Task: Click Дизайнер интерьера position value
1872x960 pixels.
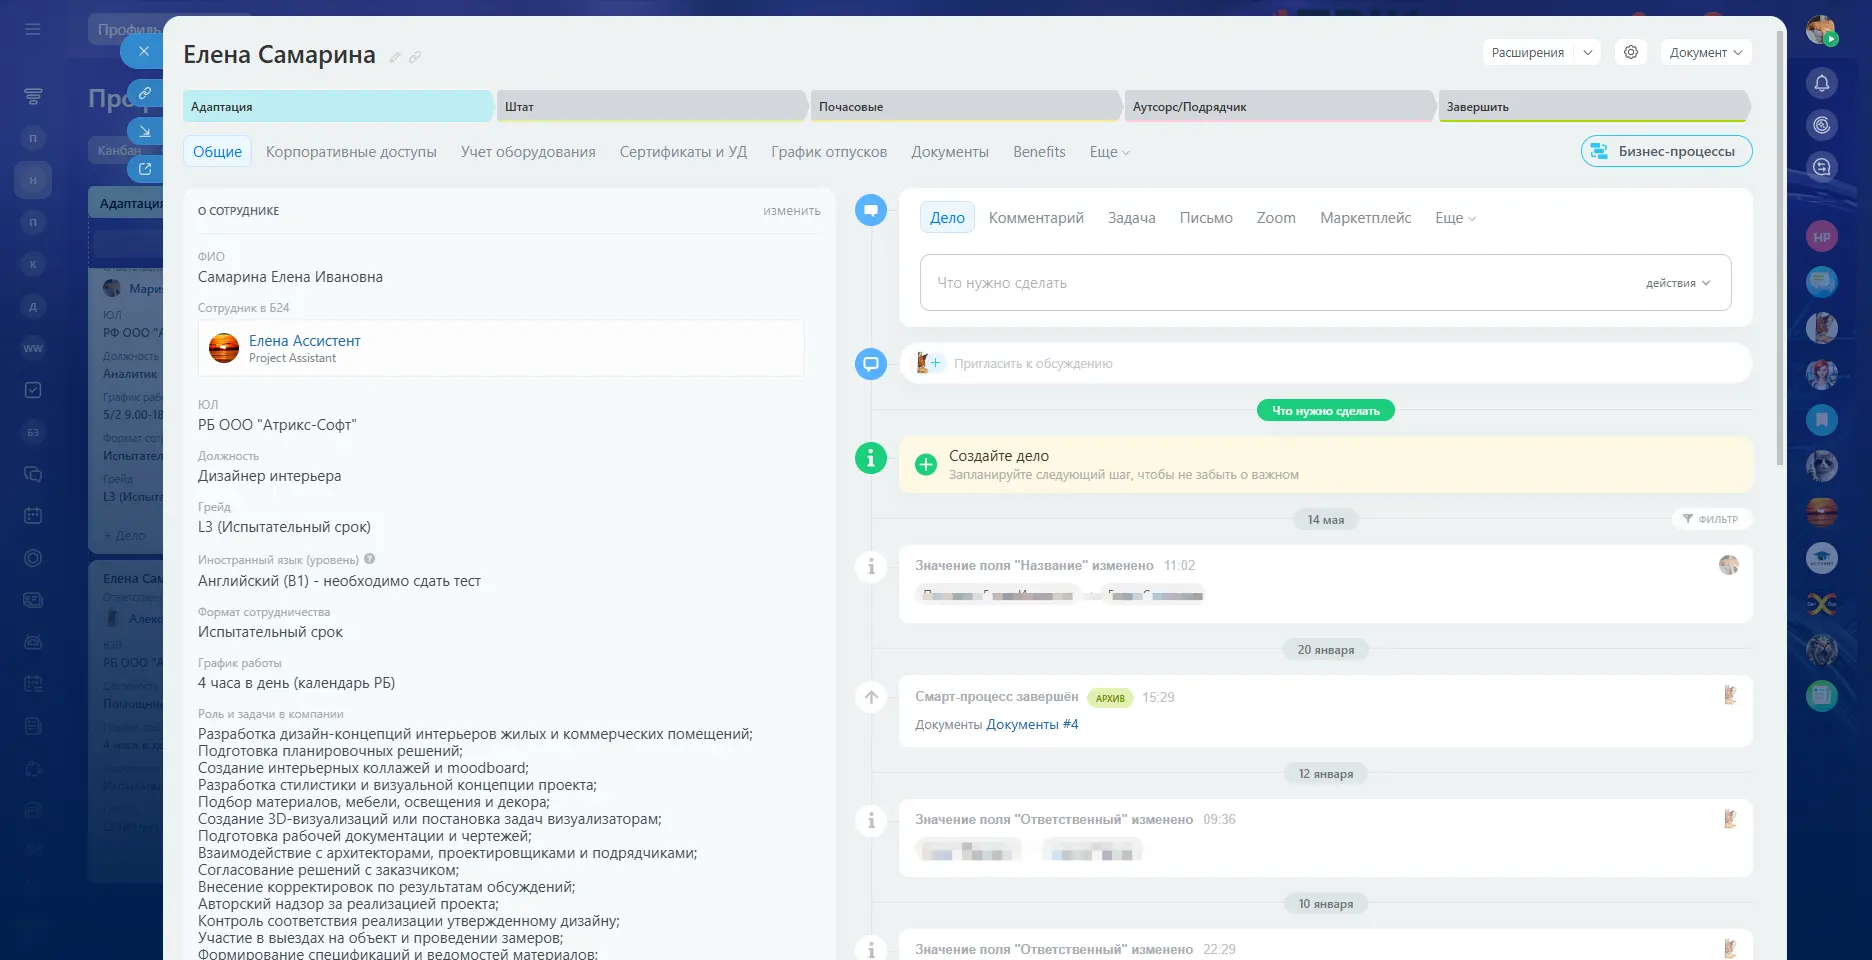Action: [269, 476]
